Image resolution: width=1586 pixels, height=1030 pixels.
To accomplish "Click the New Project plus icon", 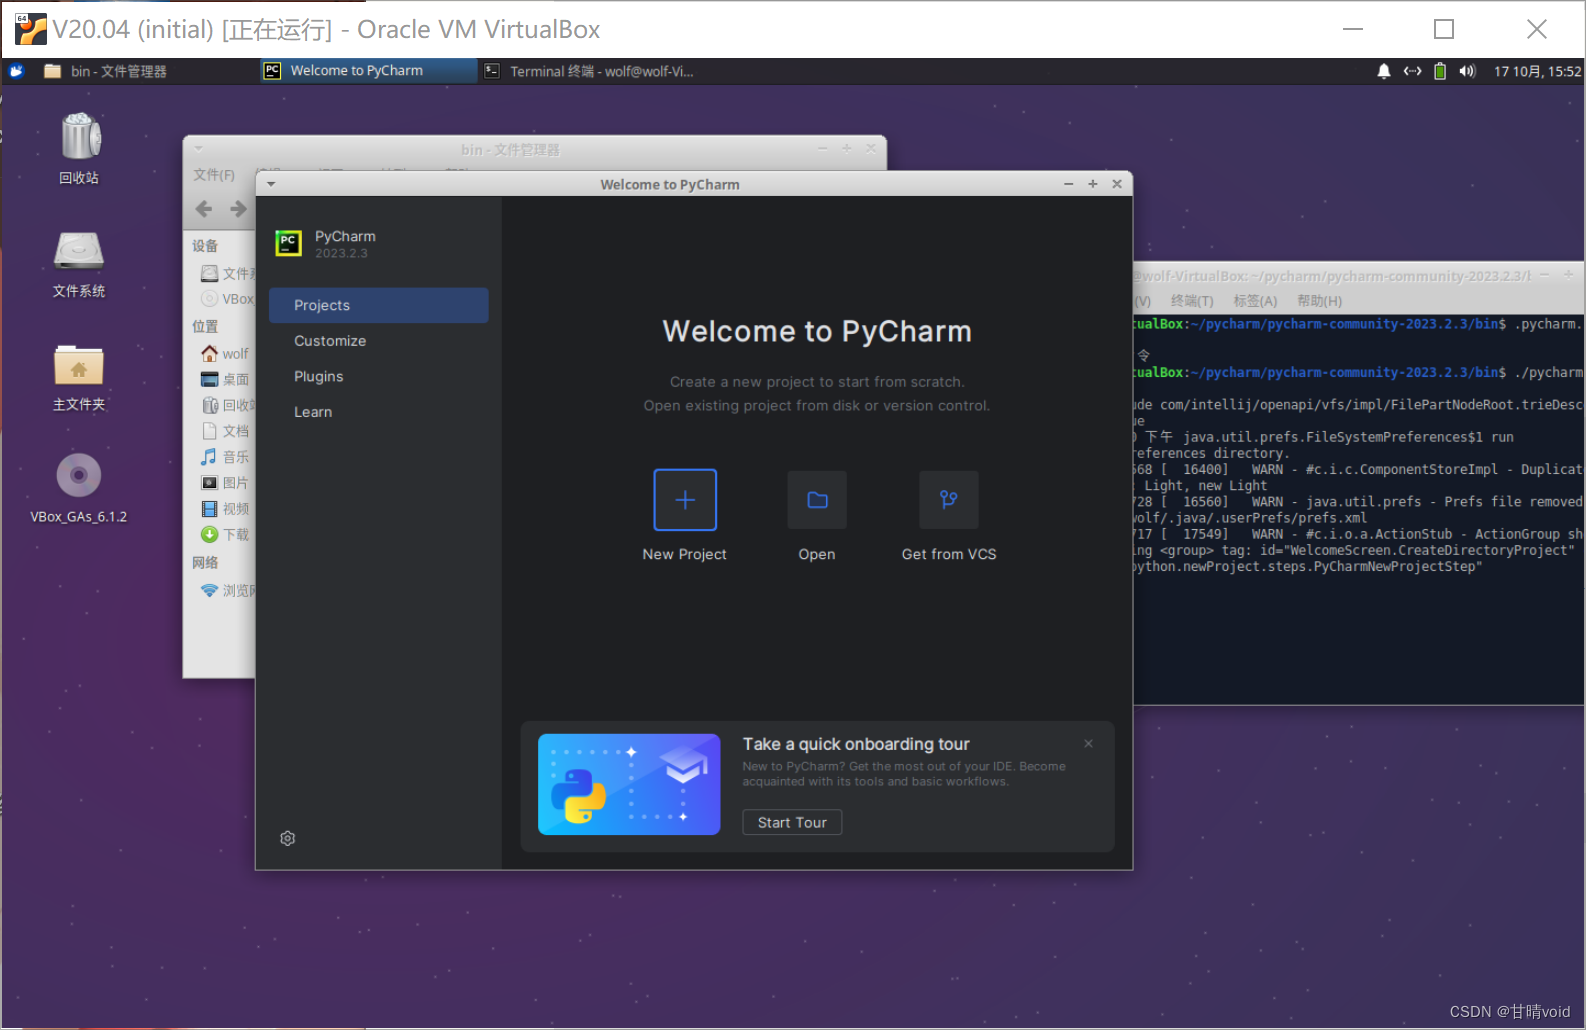I will (685, 500).
